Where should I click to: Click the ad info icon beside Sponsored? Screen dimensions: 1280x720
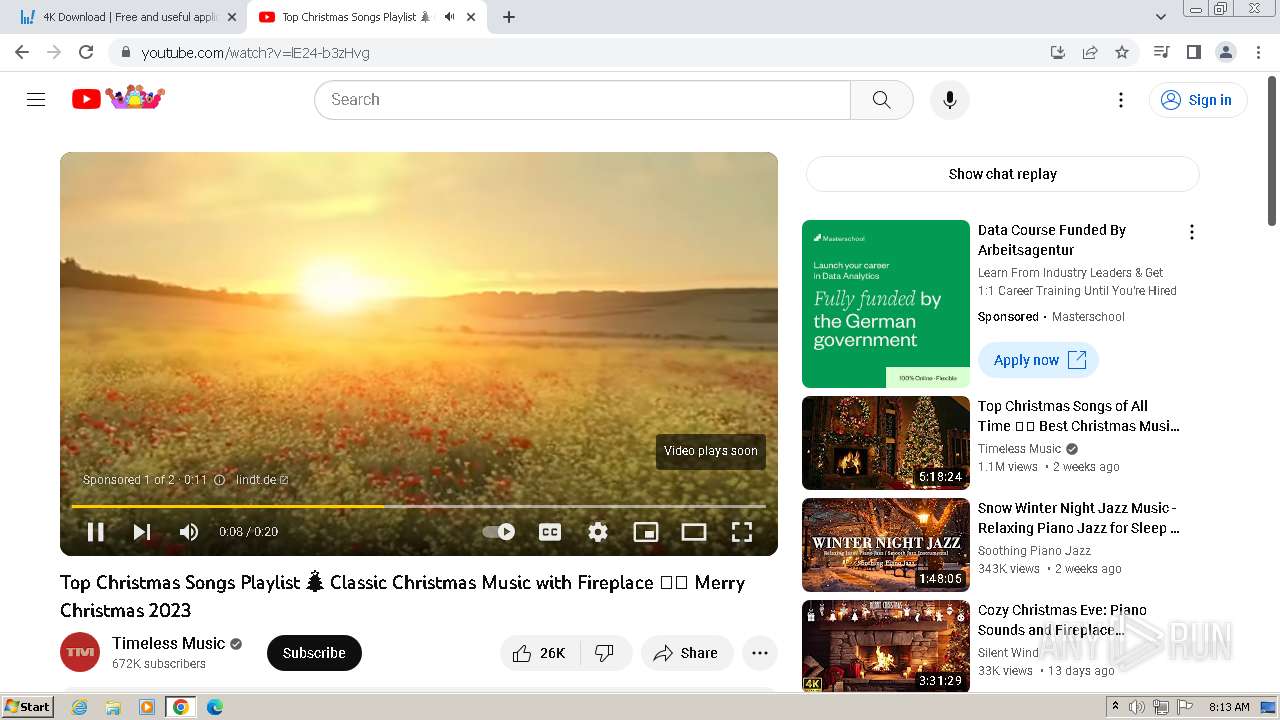coord(219,480)
